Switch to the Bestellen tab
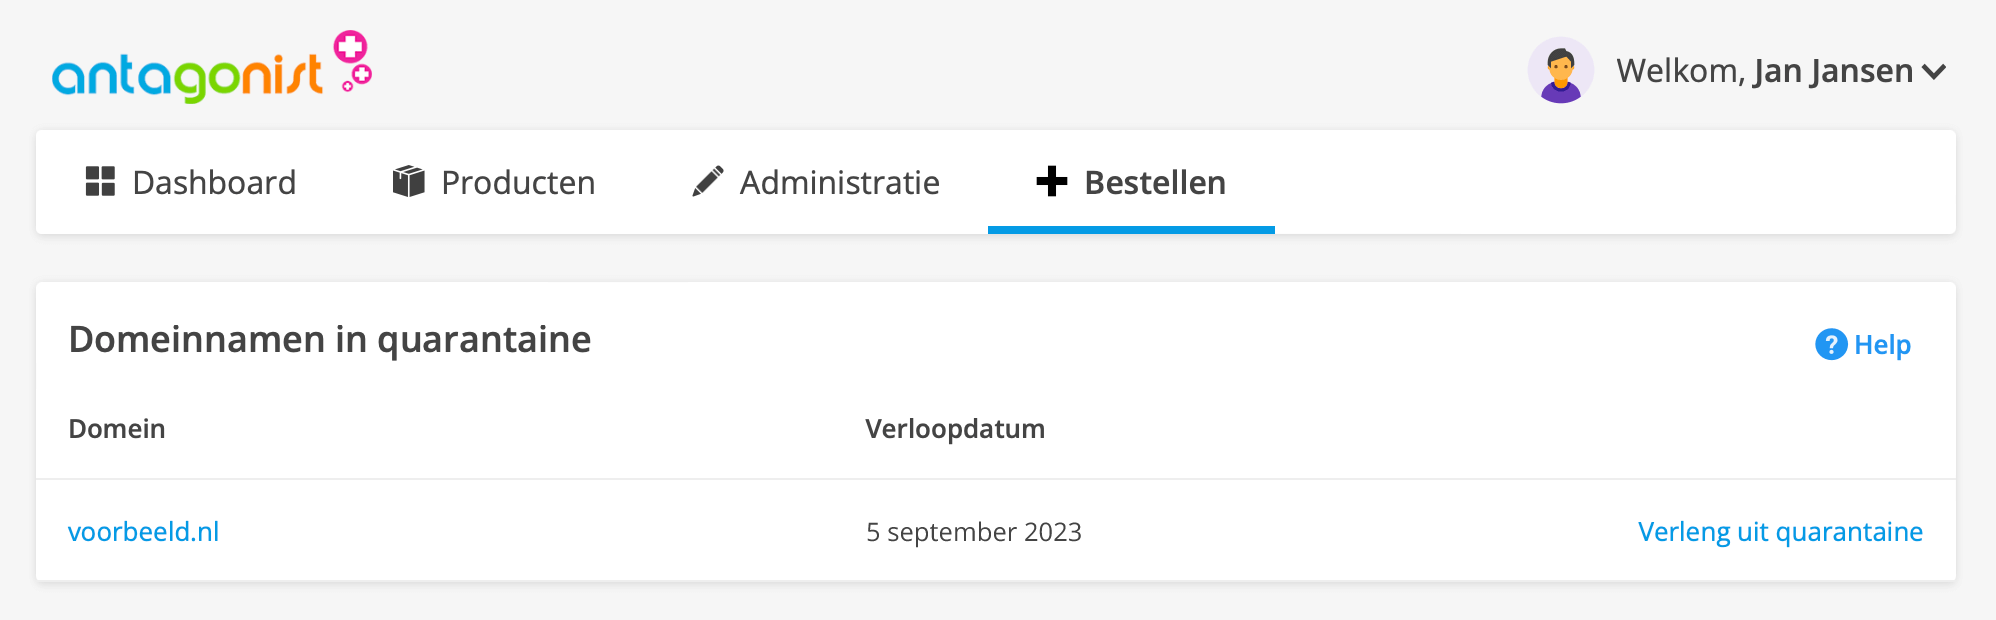The width and height of the screenshot is (1996, 620). (1155, 183)
